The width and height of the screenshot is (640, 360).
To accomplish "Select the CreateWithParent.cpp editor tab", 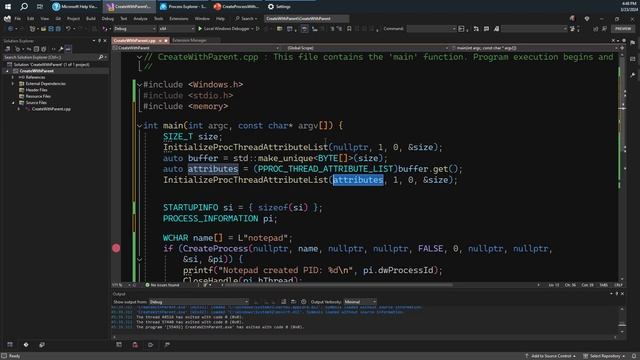I will click(134, 40).
